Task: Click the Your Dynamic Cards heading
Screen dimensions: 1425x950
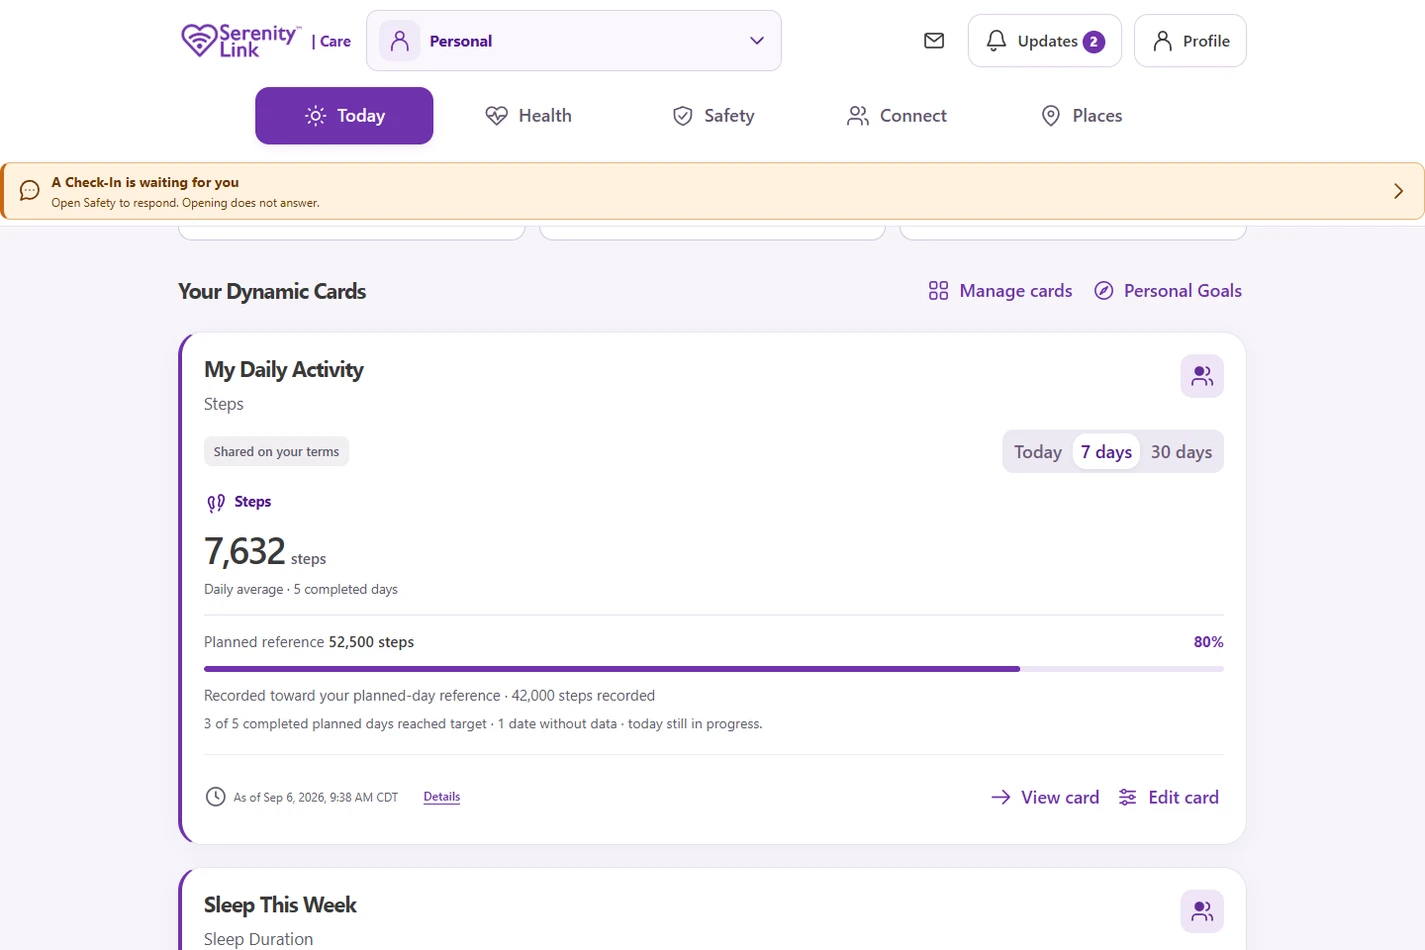Action: tap(272, 291)
